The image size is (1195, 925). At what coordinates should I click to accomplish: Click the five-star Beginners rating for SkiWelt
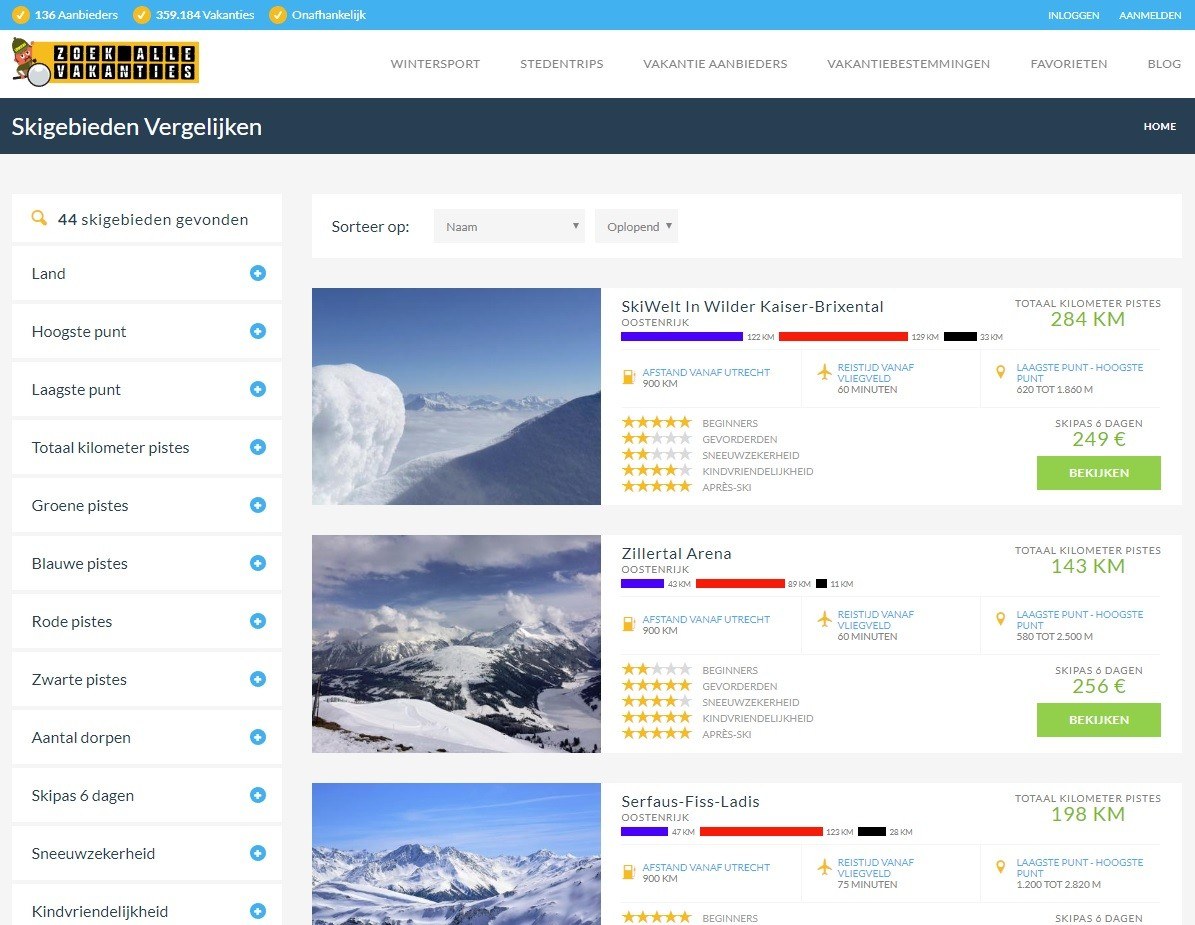[656, 423]
